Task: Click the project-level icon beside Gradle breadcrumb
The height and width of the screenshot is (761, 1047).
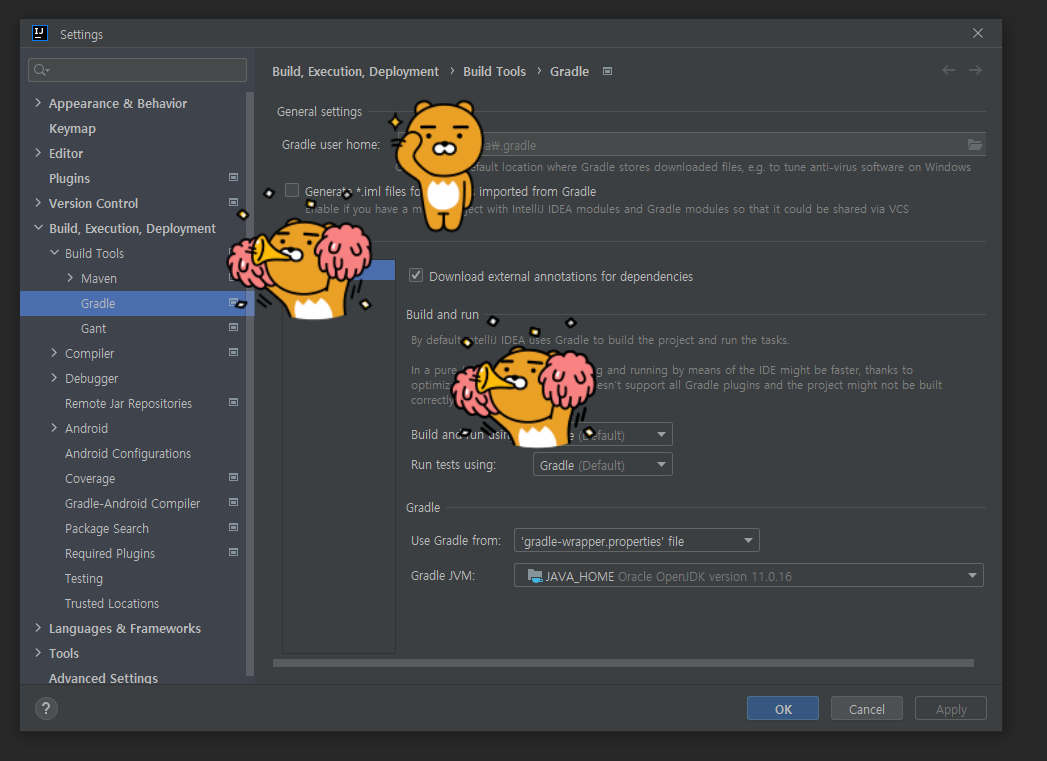Action: [x=608, y=71]
